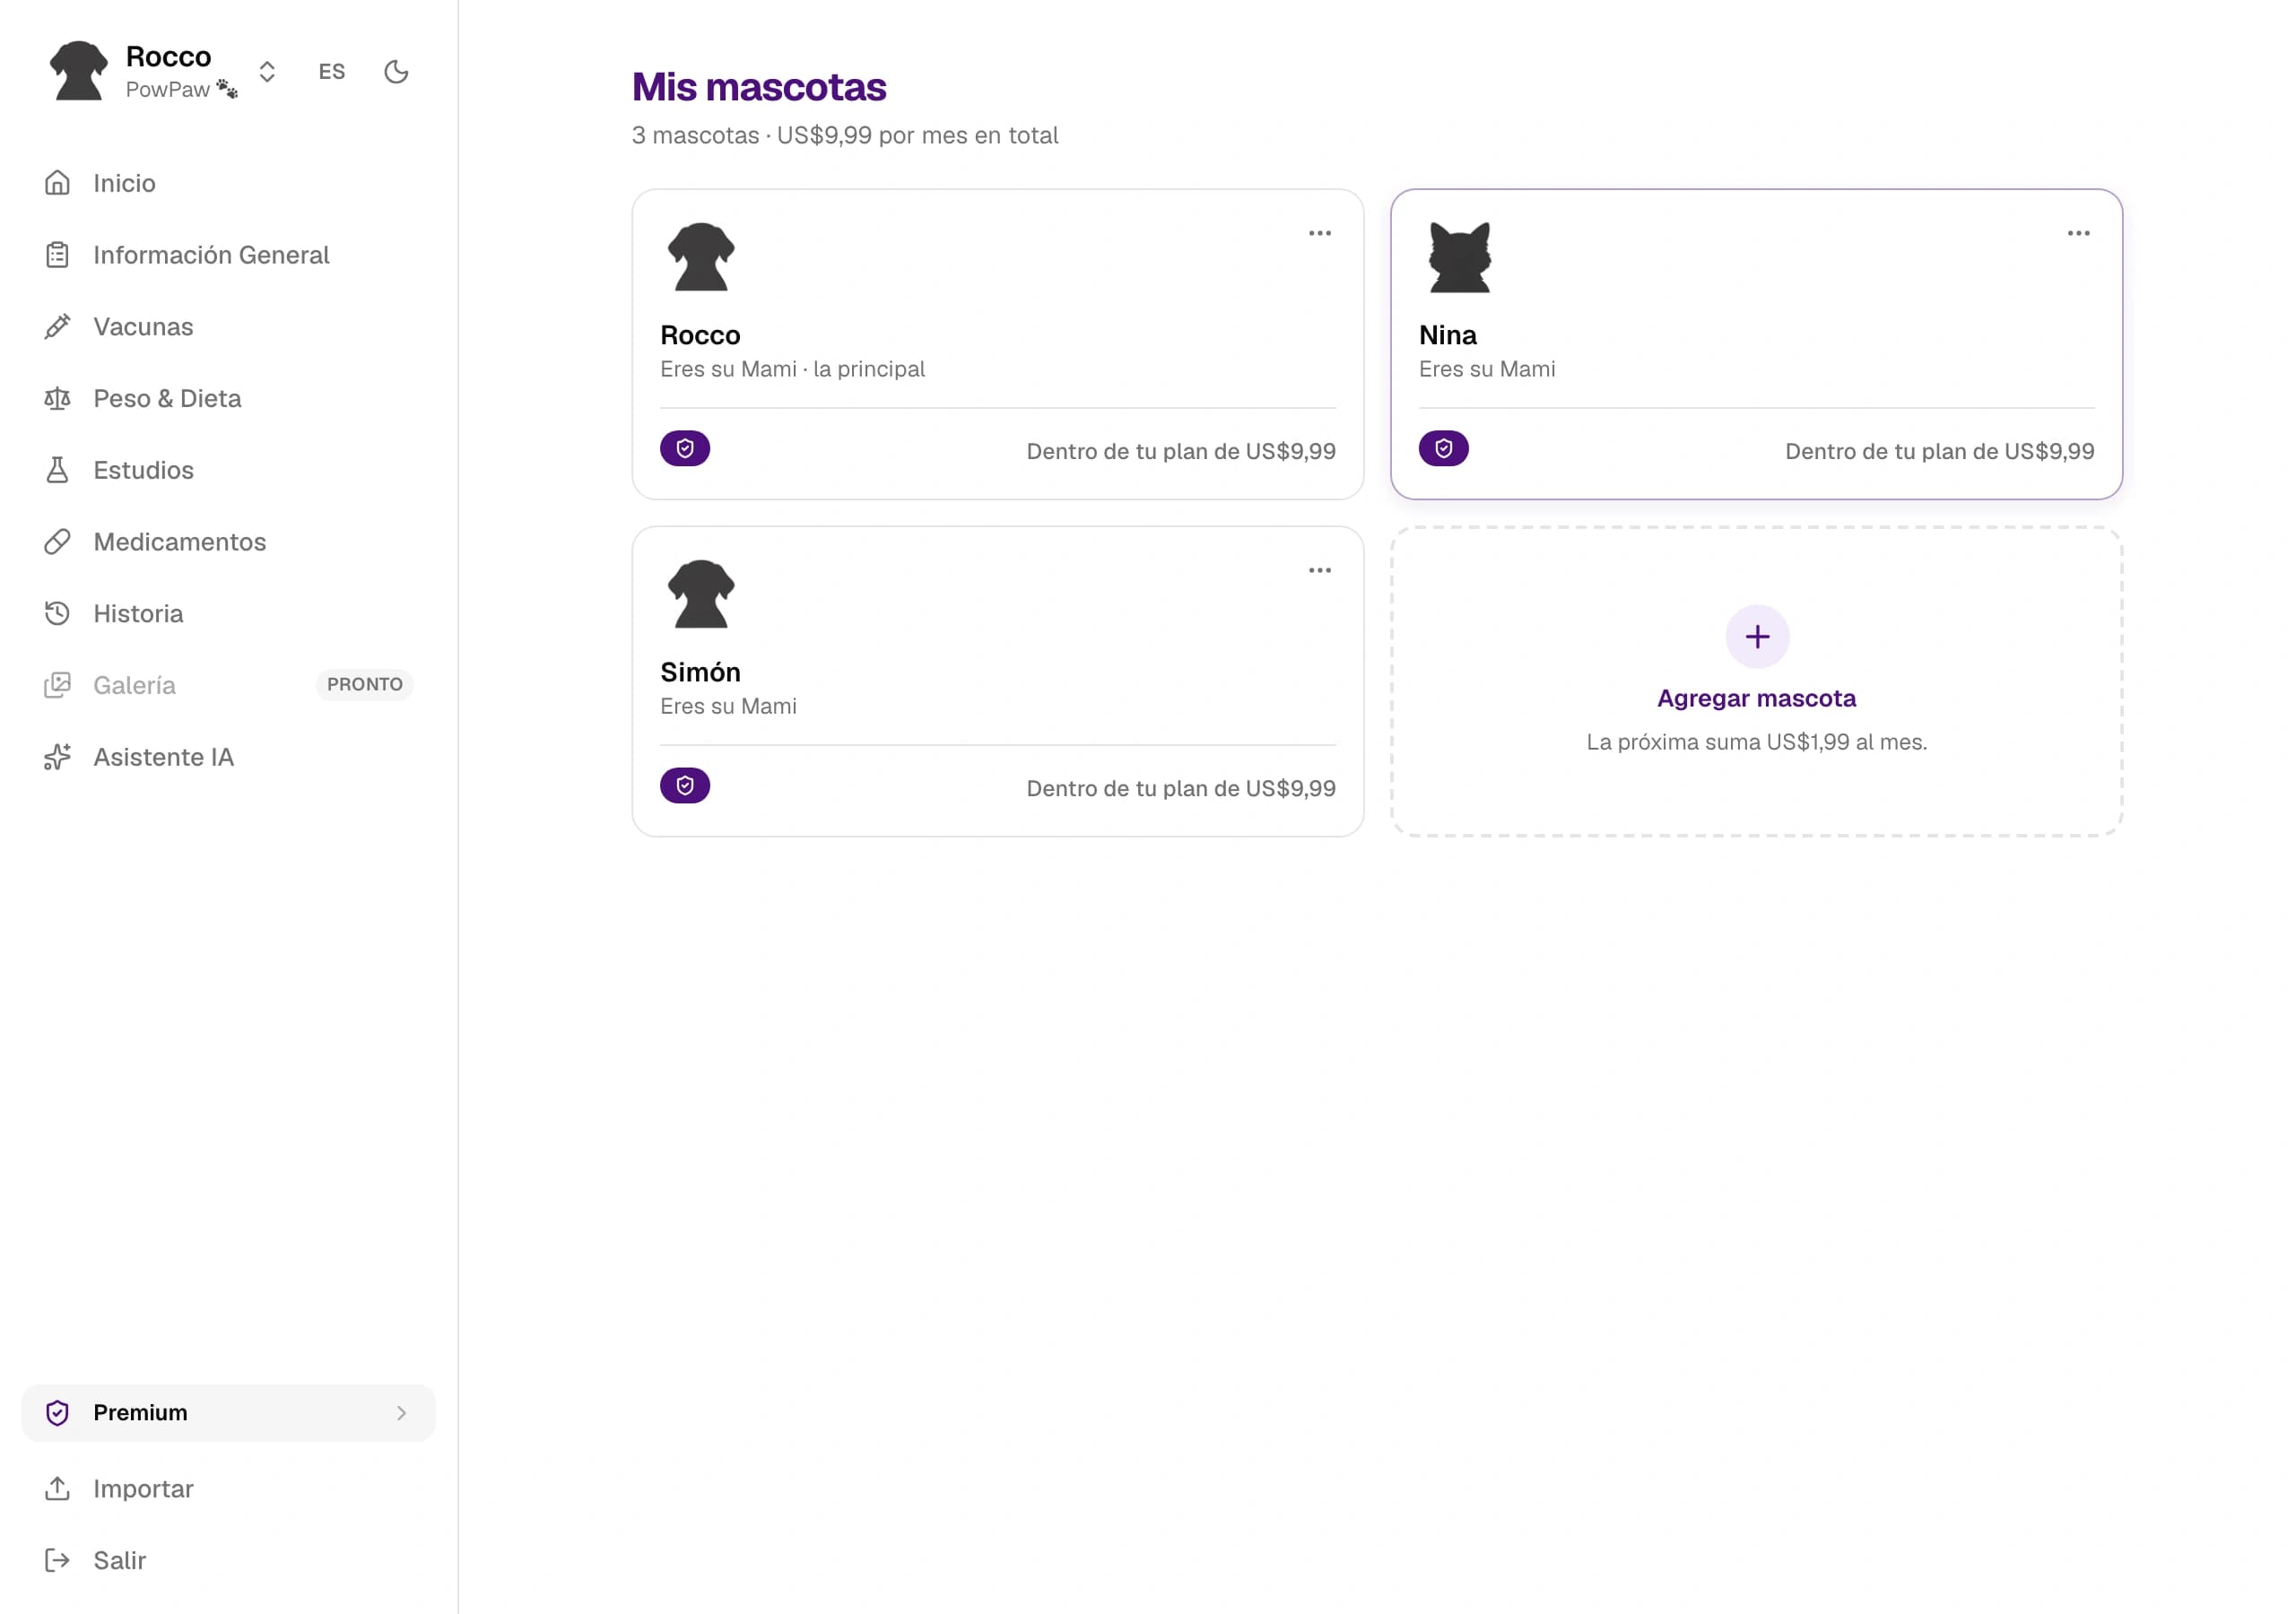Screen dimensions: 2296x1614
Task: Select the Simón pet name on card
Action: (x=700, y=672)
